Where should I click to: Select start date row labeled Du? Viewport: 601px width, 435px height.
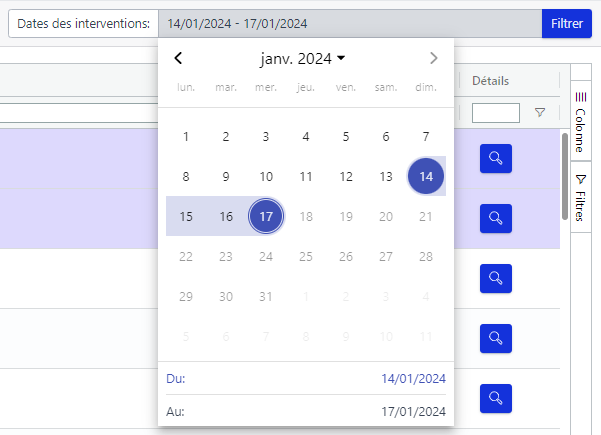306,379
